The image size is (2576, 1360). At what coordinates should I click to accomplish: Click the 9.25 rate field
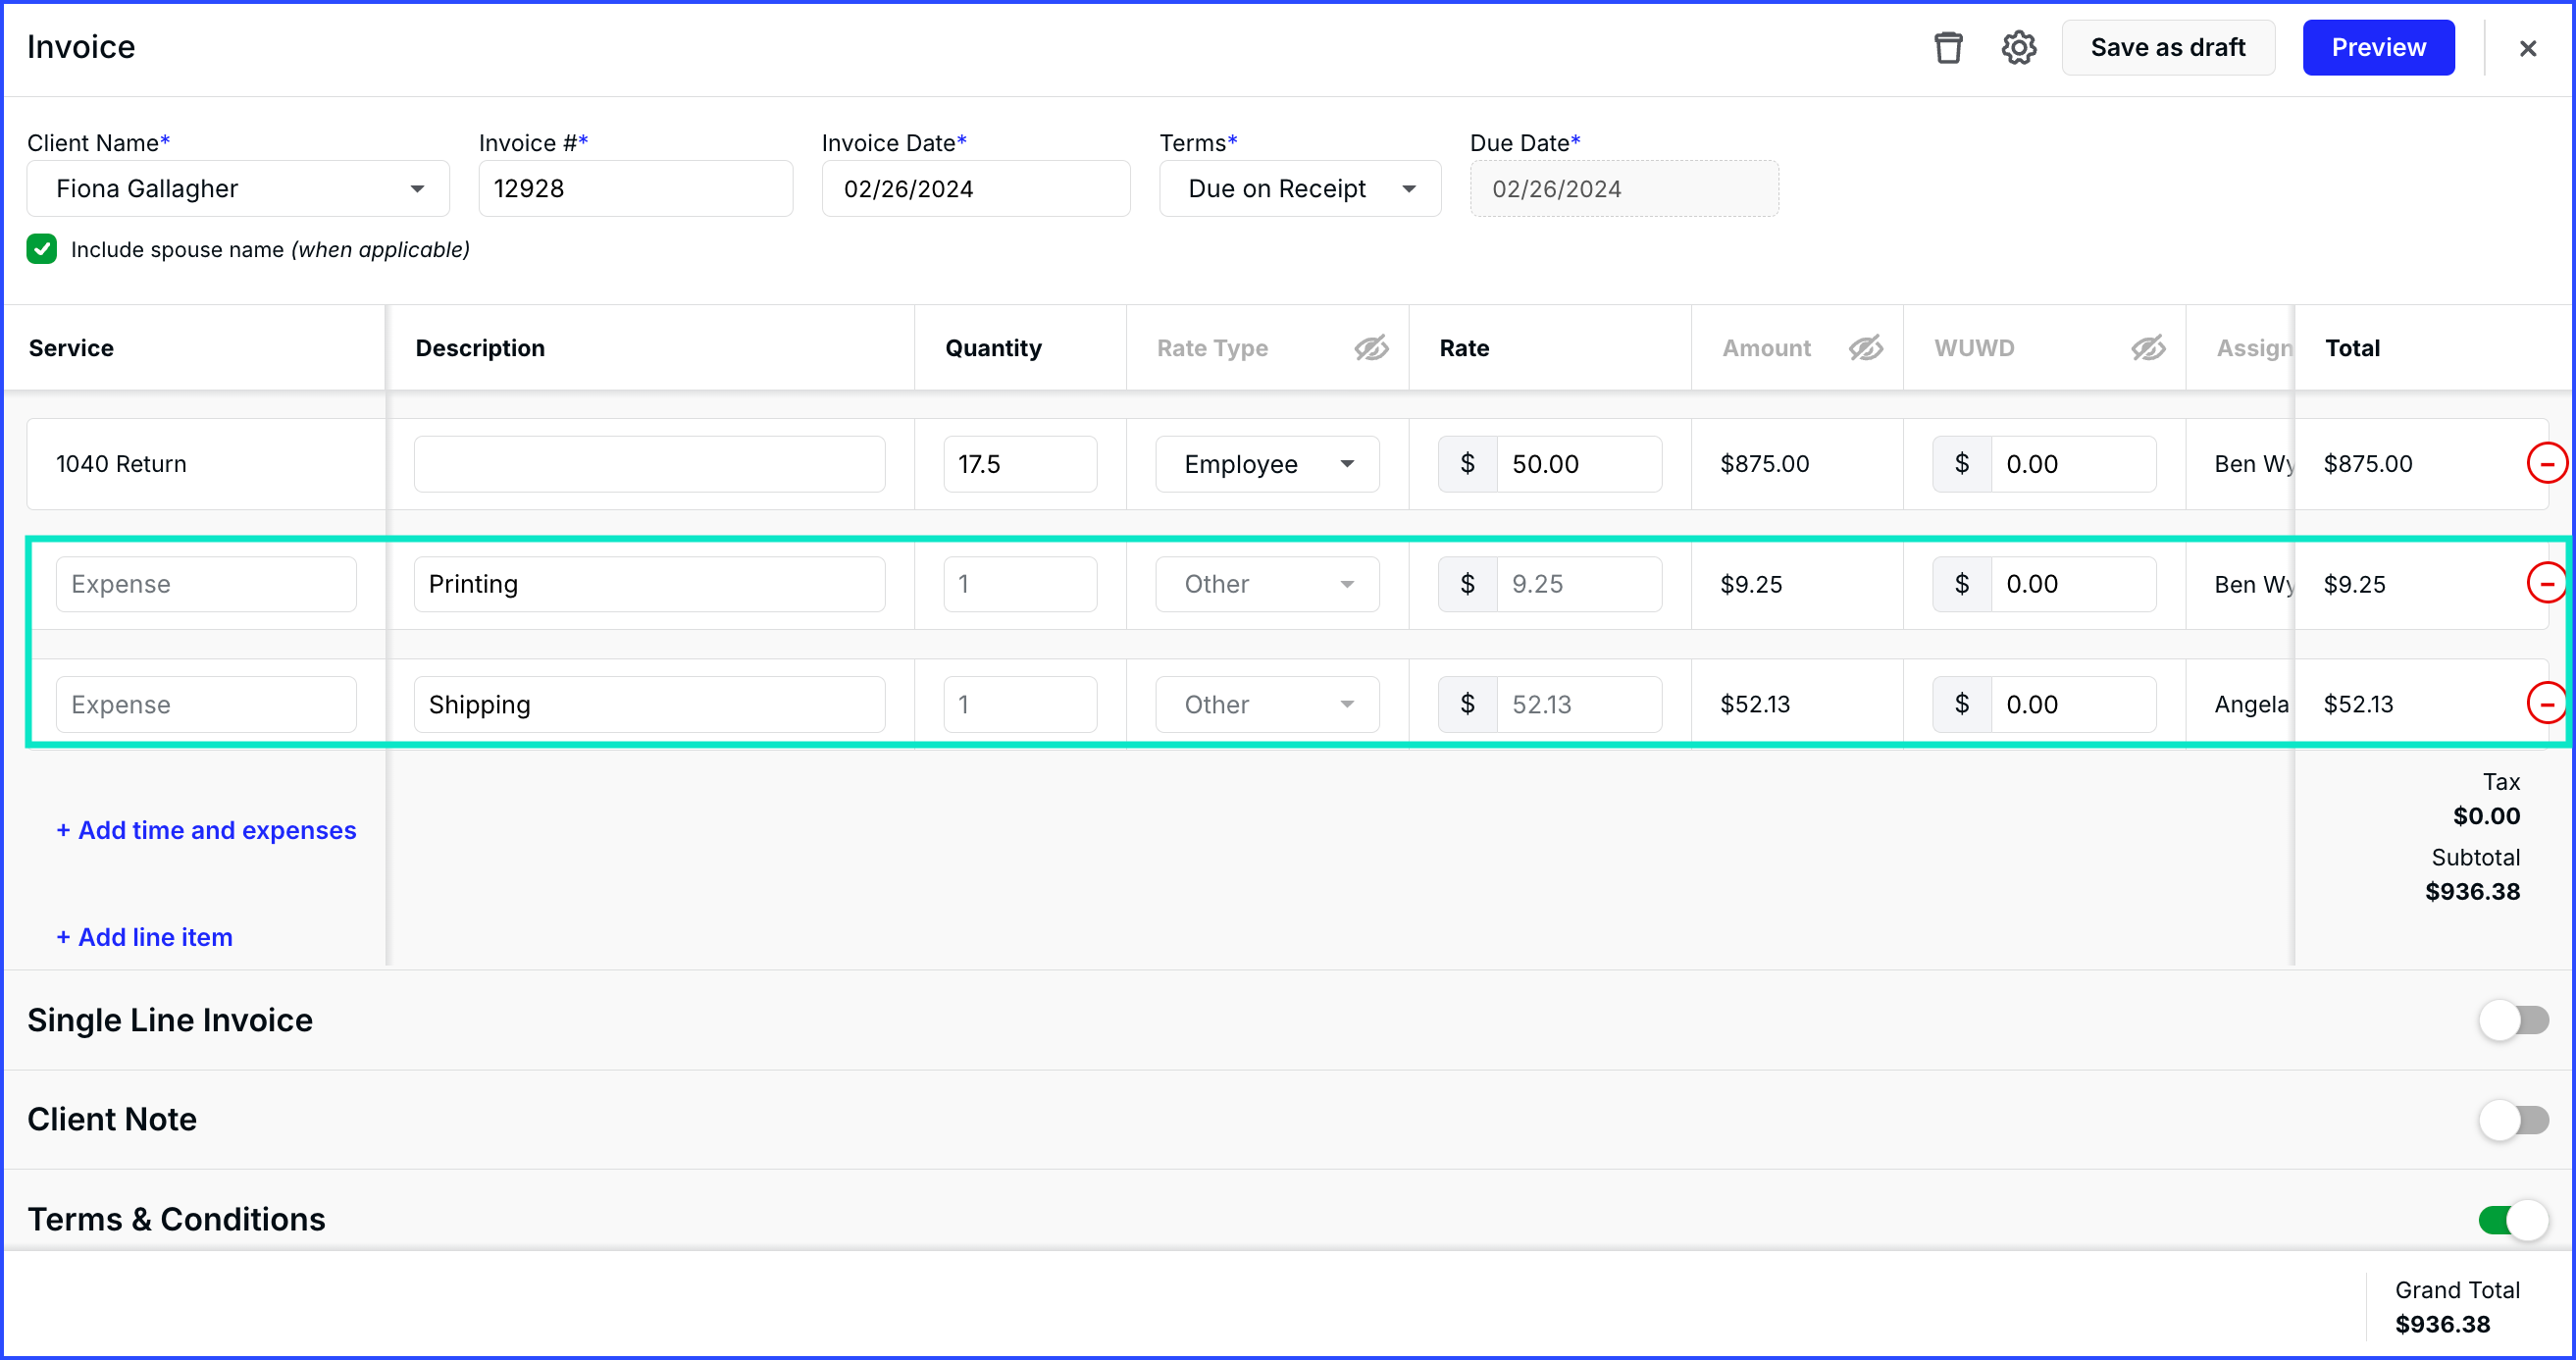pos(1578,584)
